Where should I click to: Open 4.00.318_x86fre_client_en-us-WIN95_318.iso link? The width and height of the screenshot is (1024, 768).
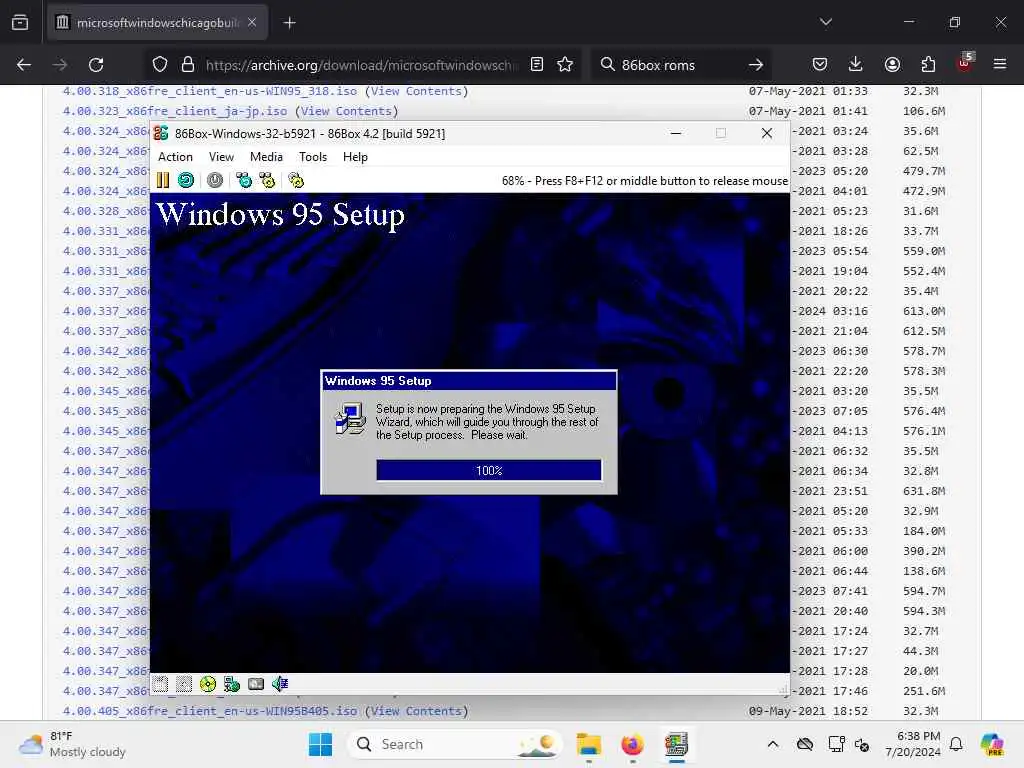point(210,91)
